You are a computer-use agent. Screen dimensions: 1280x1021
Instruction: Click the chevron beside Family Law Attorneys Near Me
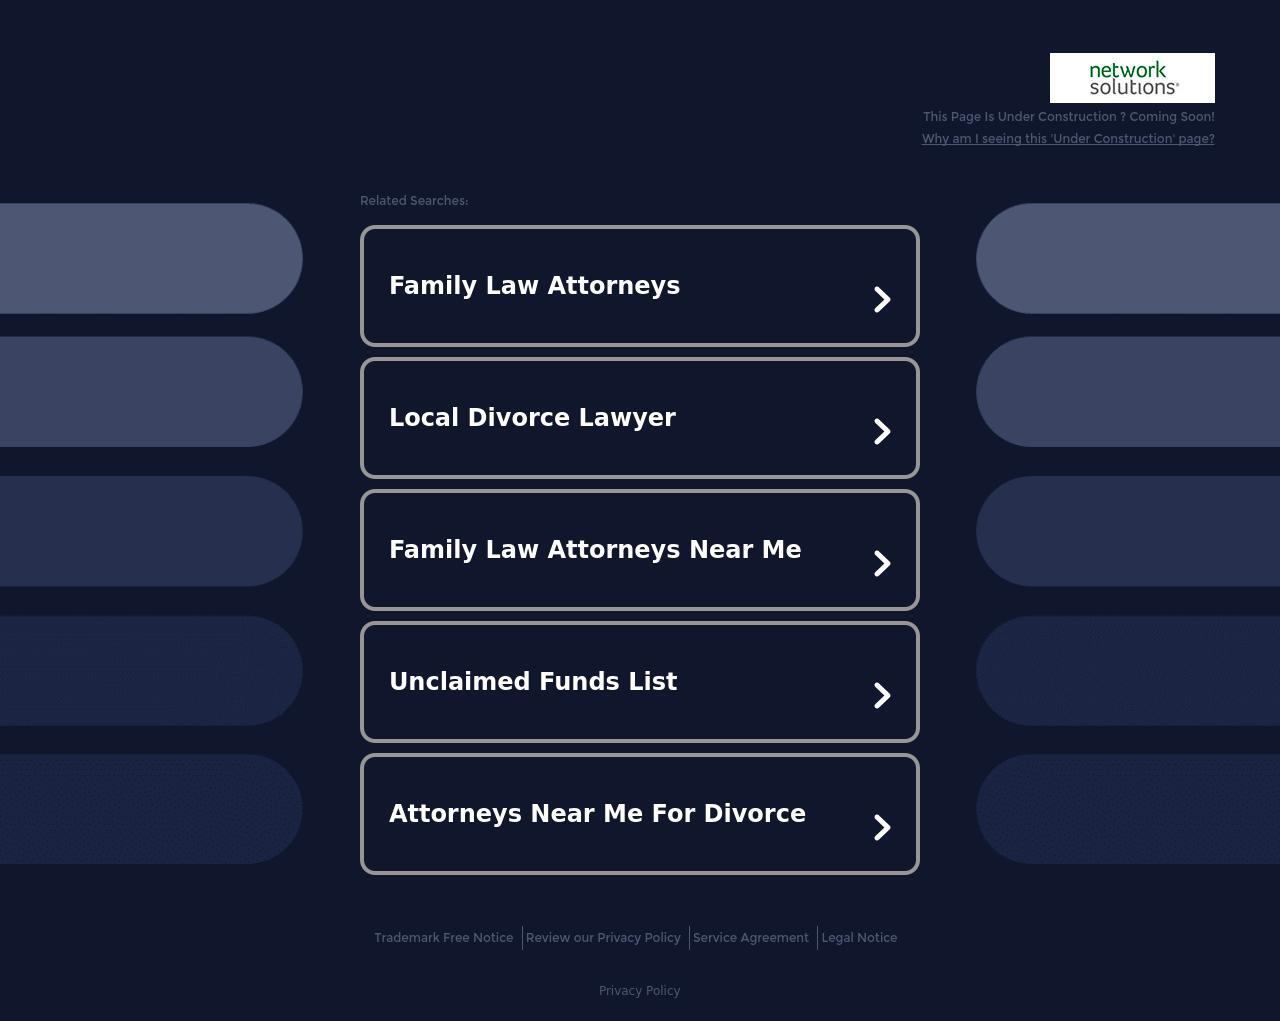882,563
